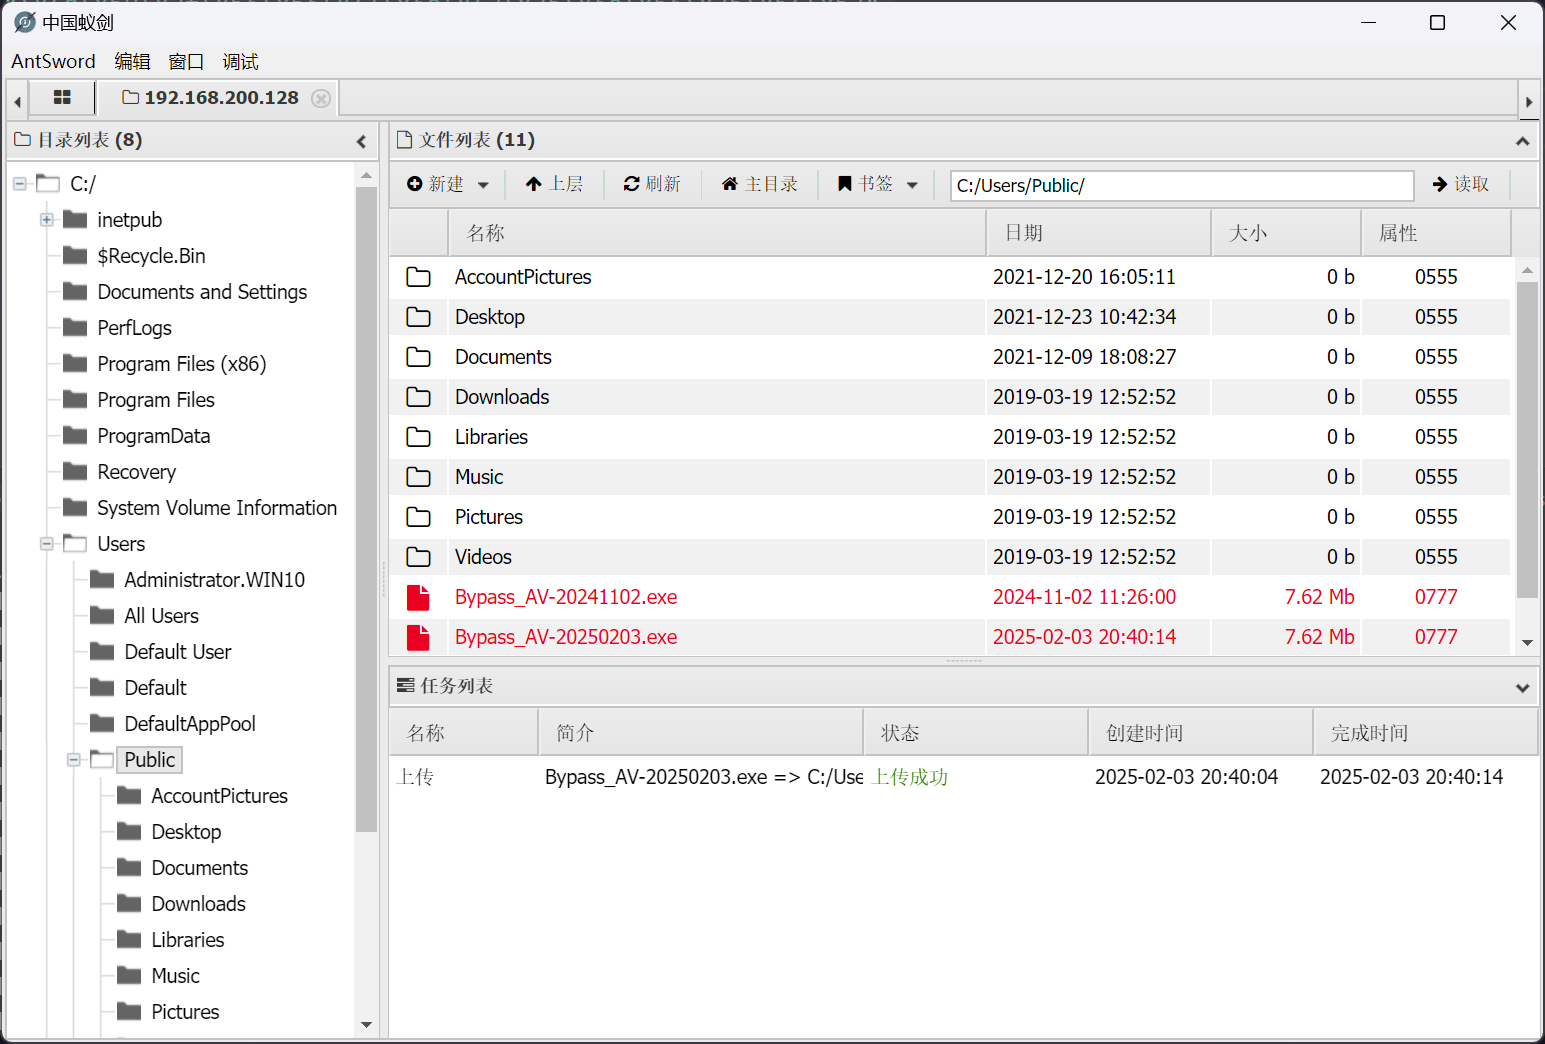Select PerfLogs folder in tree
Screen dimensions: 1545x1044
point(134,328)
